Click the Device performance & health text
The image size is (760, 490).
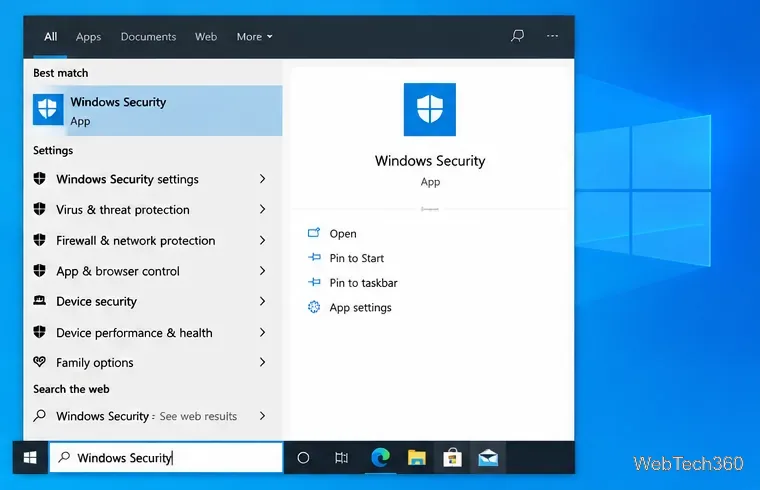pyautogui.click(x=134, y=332)
